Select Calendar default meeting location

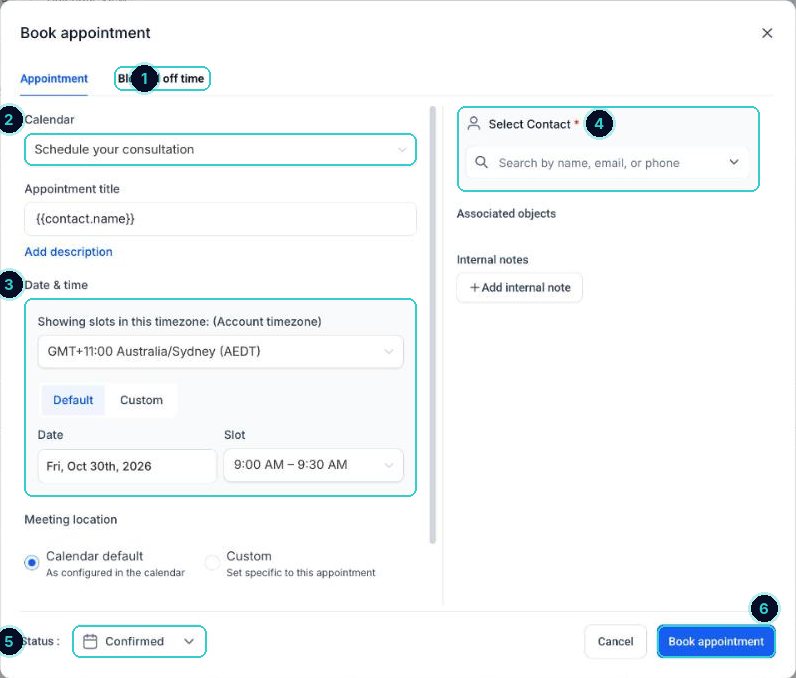(x=31, y=562)
